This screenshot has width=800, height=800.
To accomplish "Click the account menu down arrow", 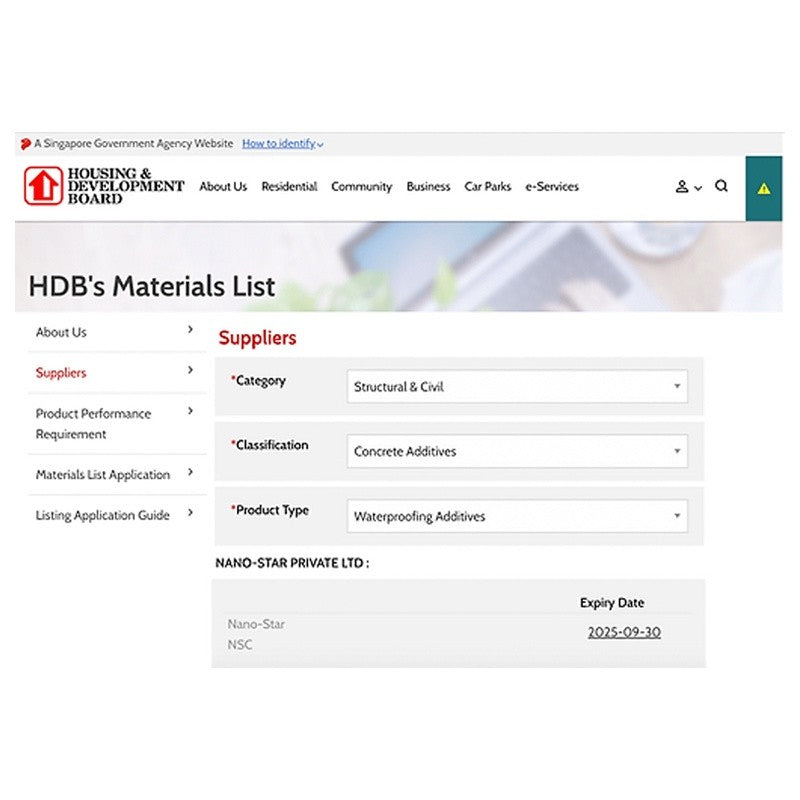I will point(698,188).
